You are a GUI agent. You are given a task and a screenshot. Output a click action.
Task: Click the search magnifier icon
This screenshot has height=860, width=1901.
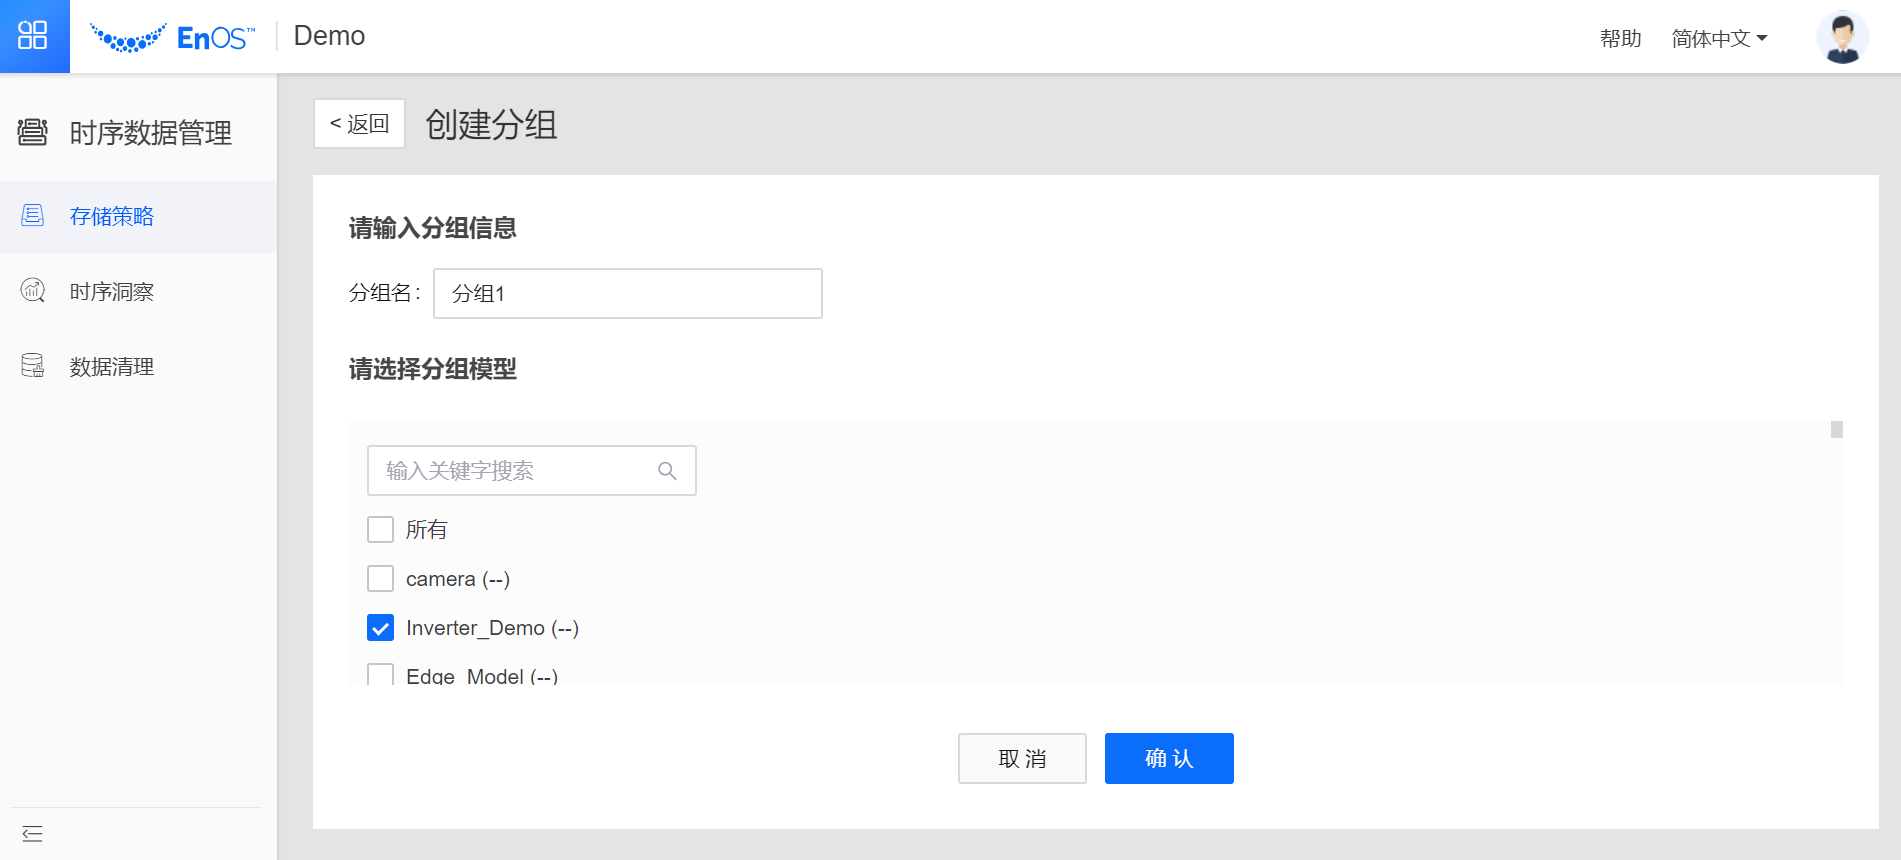(667, 471)
